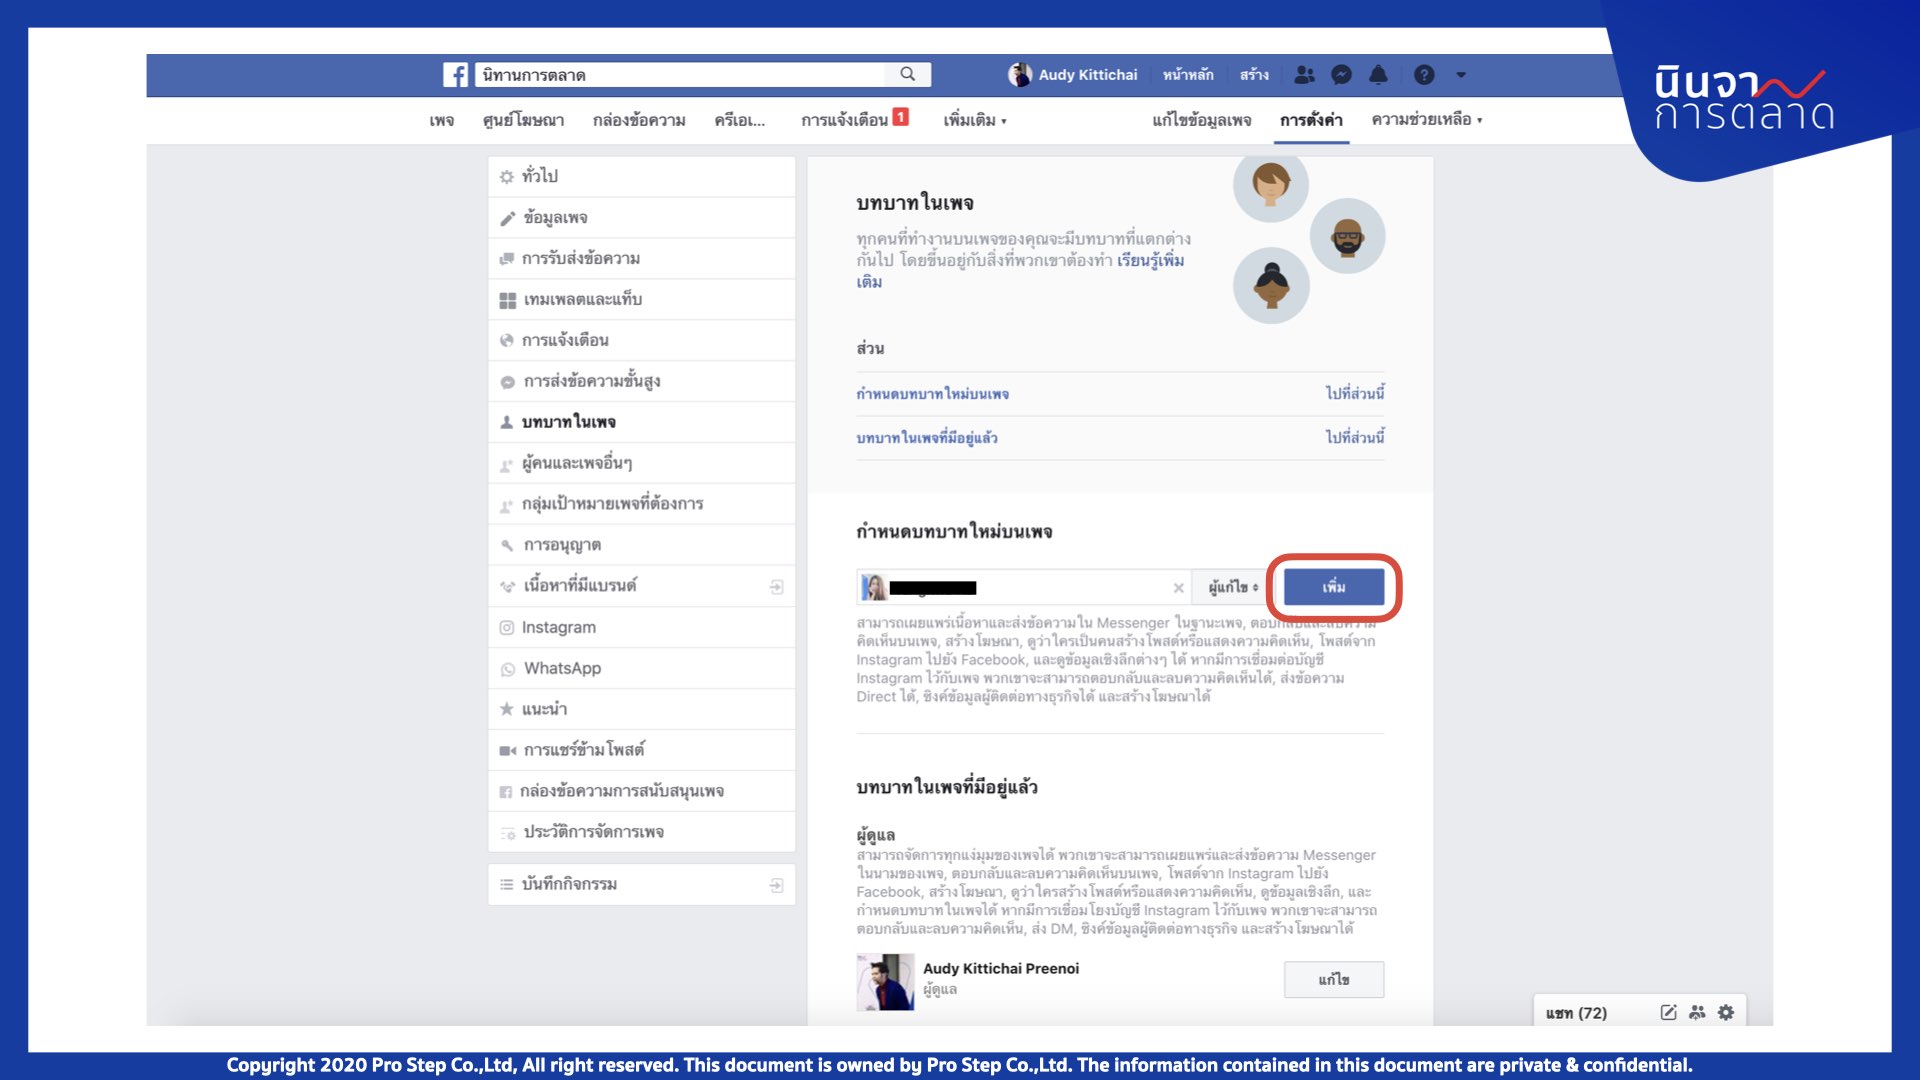Open the ครีเอ... tab
The image size is (1920, 1080).
coord(740,120)
